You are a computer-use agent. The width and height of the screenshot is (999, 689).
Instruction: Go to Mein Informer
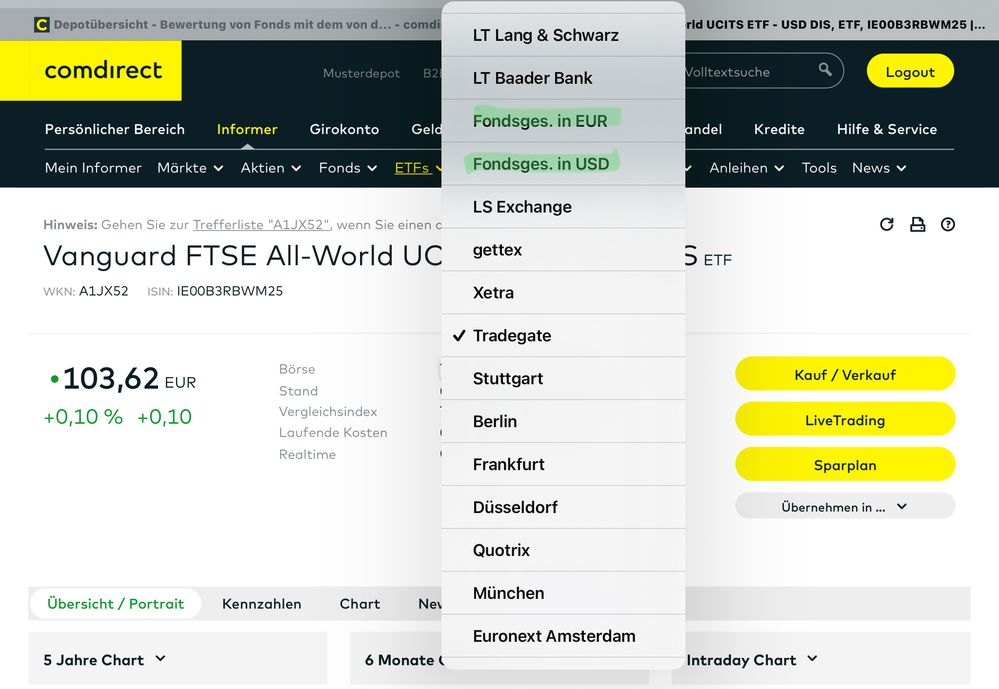(x=93, y=168)
